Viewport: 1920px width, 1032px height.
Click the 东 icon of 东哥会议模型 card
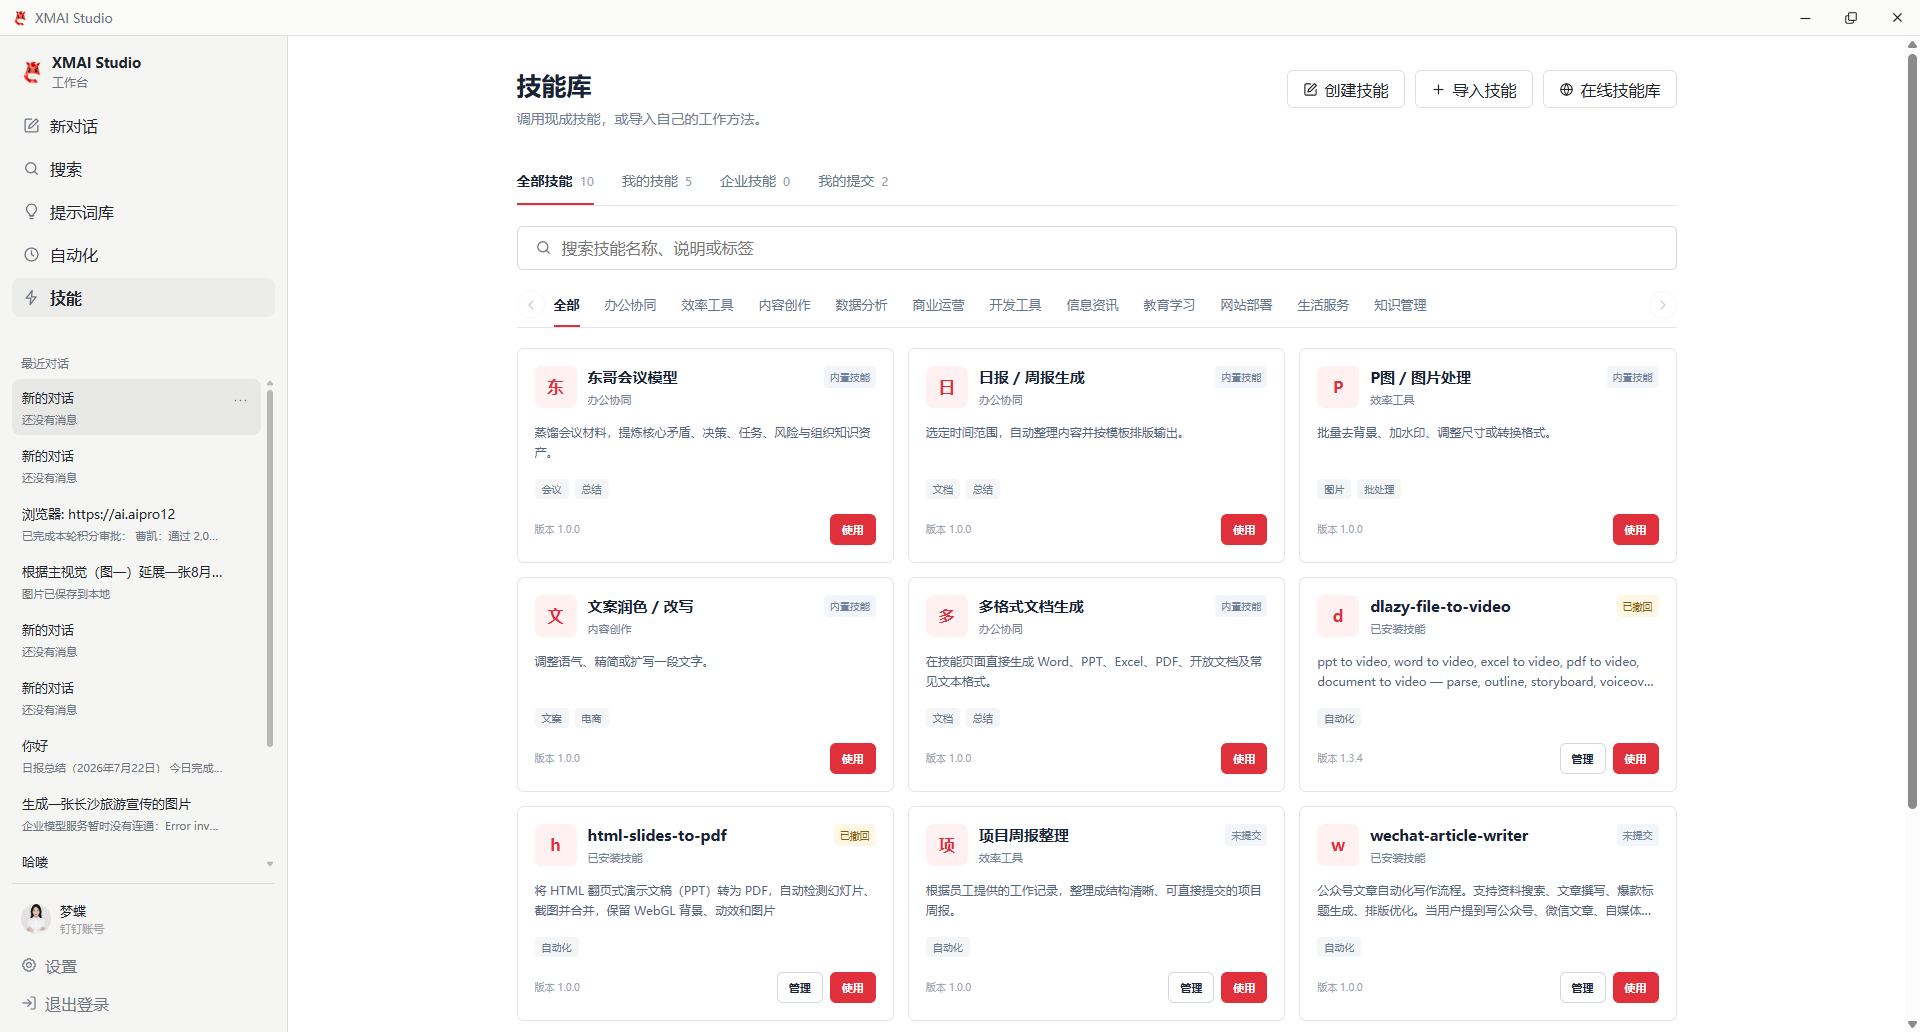pos(555,388)
